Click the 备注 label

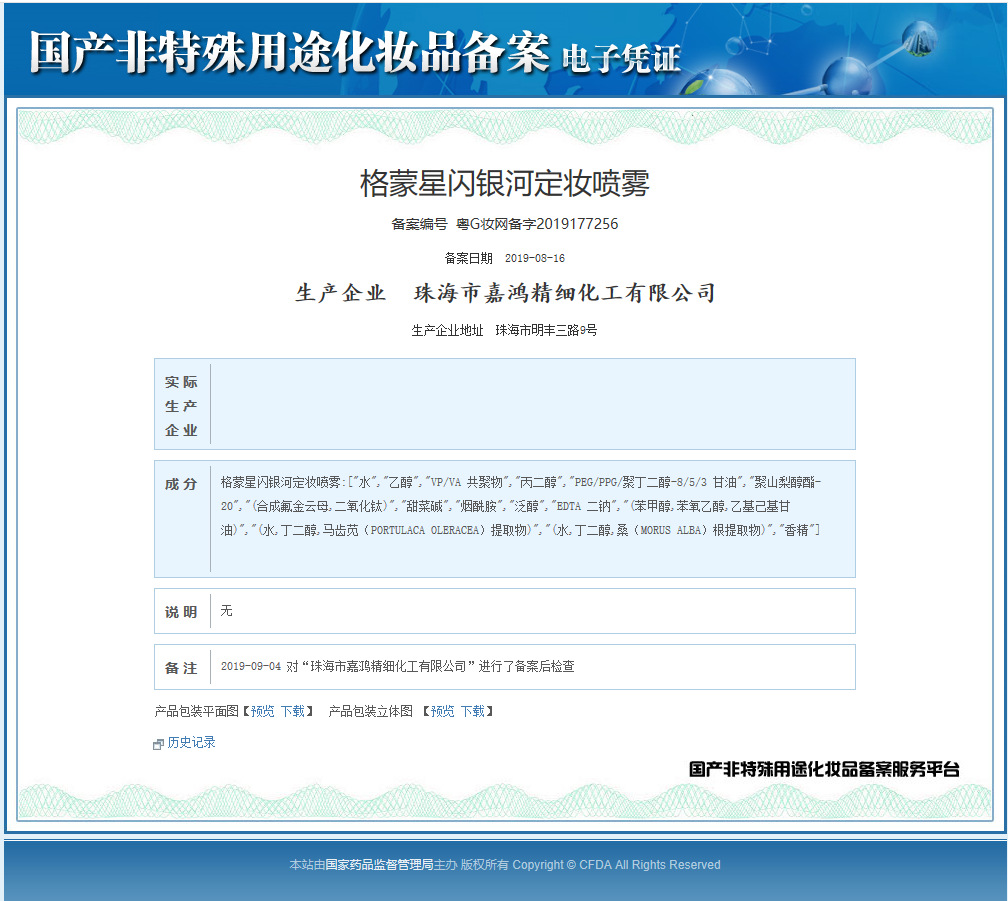[x=181, y=668]
